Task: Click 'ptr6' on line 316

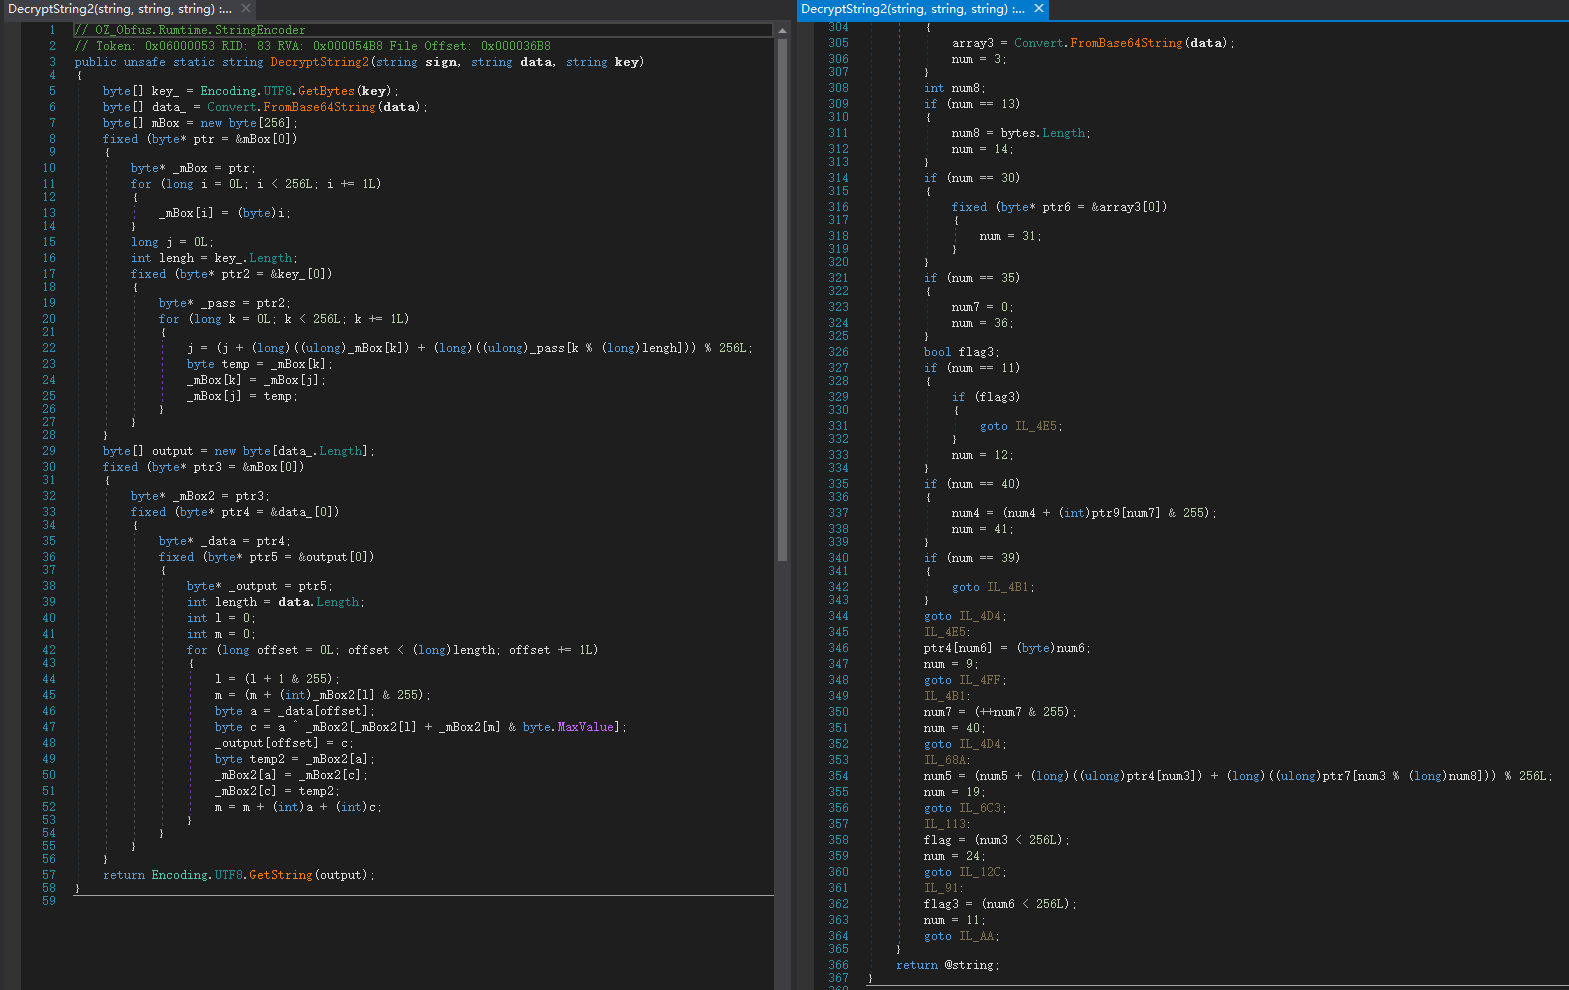Action: coord(1056,207)
